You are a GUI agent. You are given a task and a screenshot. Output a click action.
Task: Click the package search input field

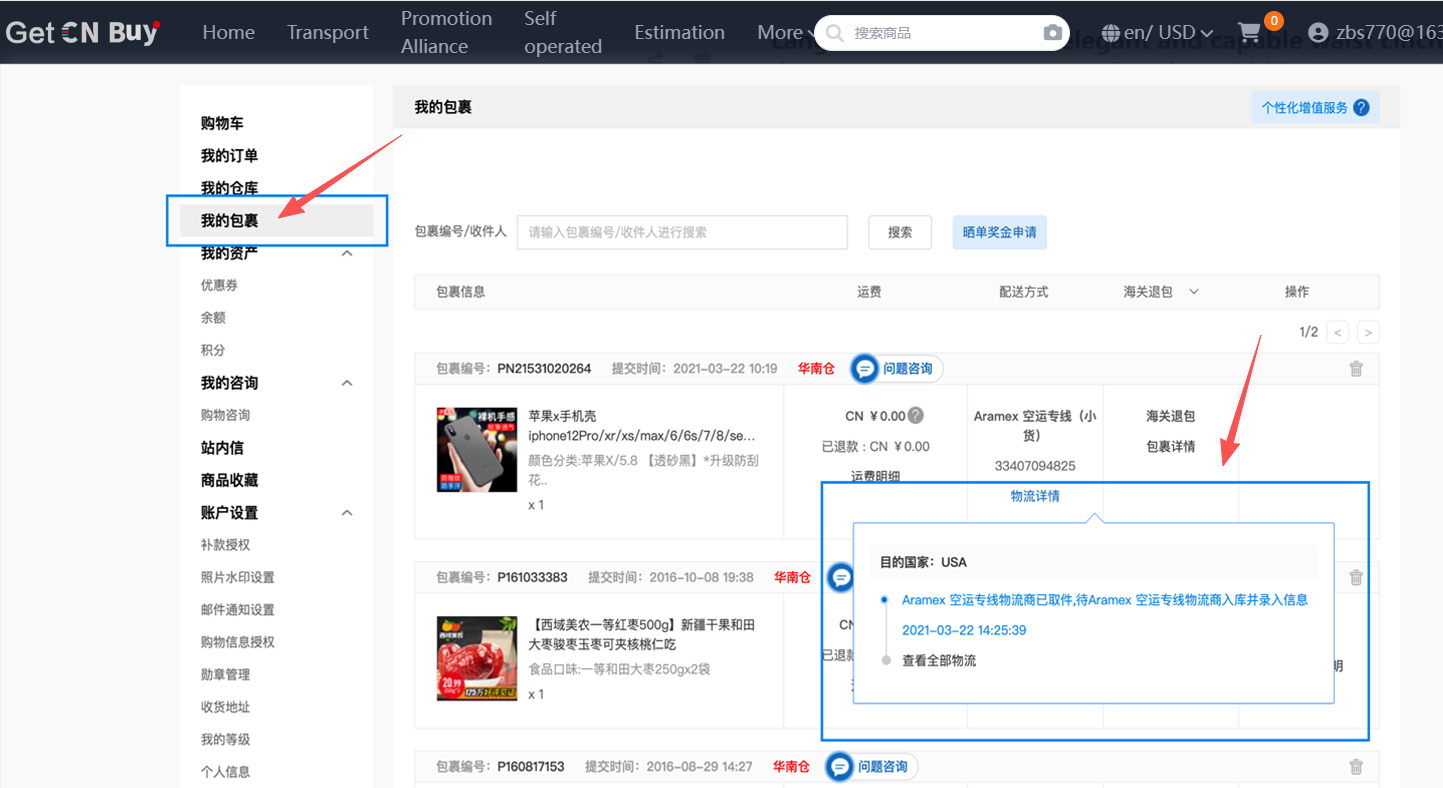click(682, 232)
